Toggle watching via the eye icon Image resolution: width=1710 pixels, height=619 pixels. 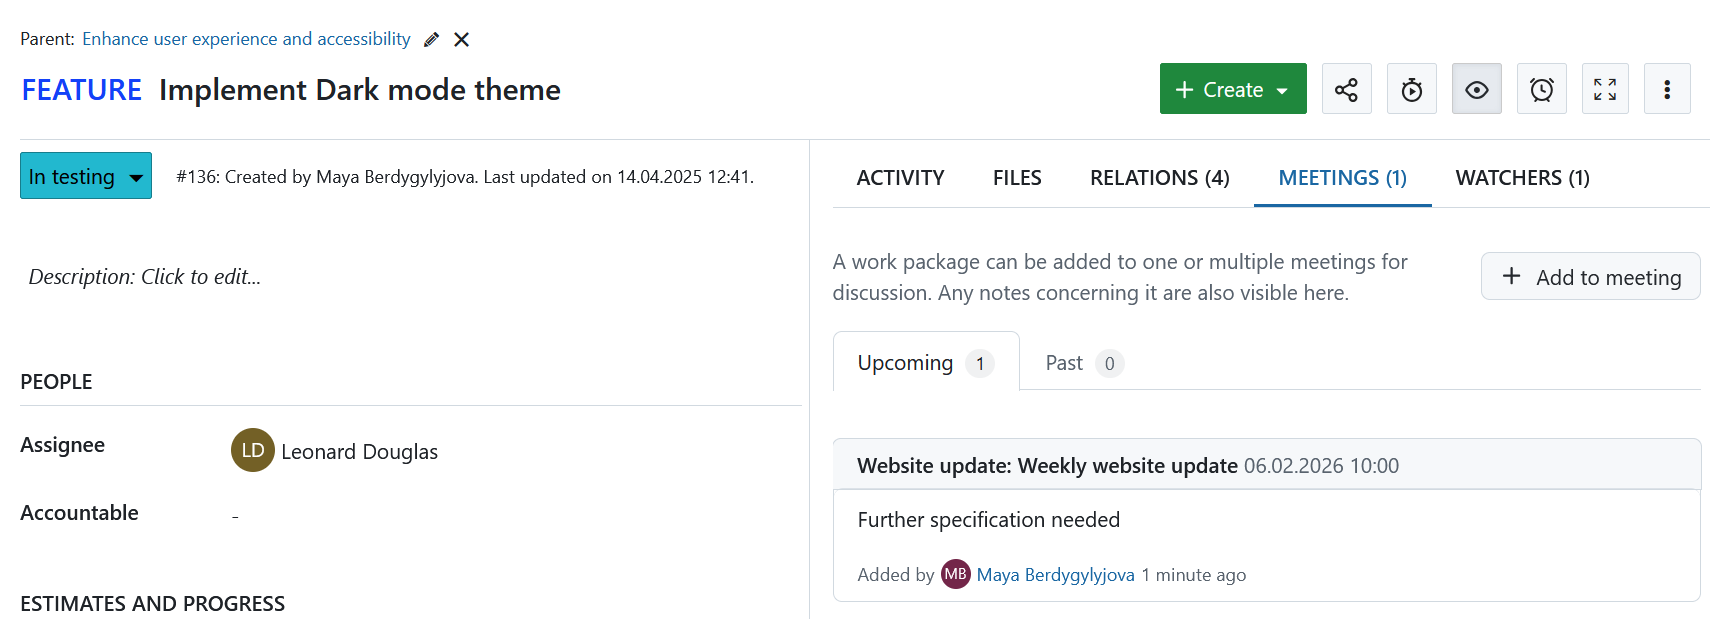point(1477,89)
